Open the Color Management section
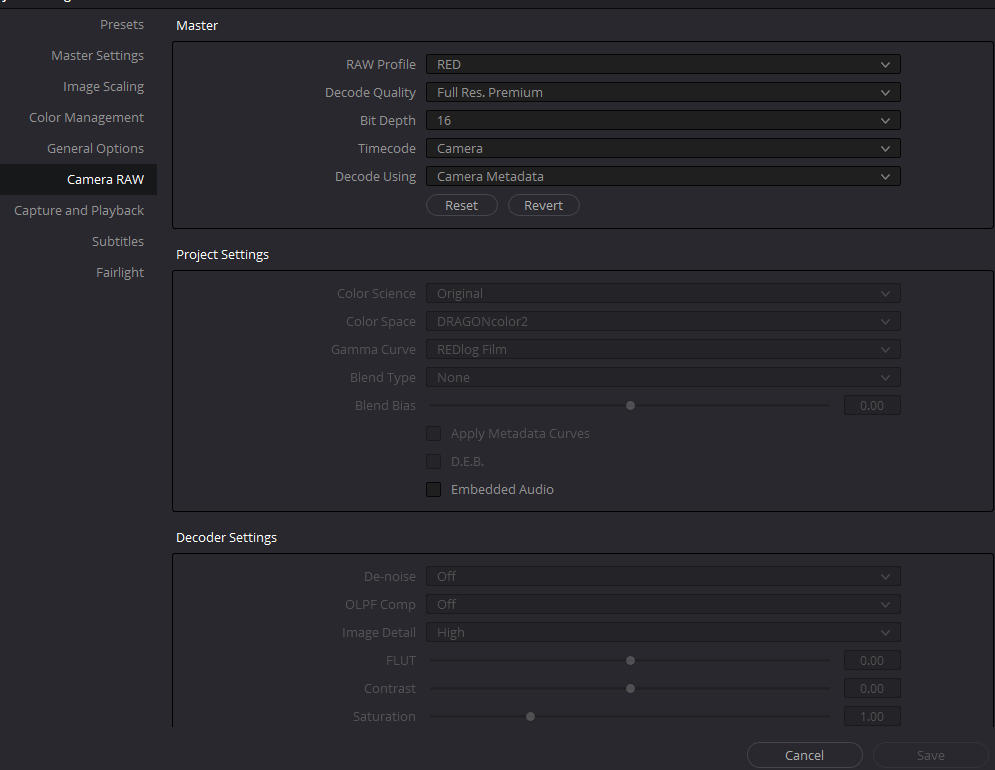The height and width of the screenshot is (770, 995). [86, 117]
